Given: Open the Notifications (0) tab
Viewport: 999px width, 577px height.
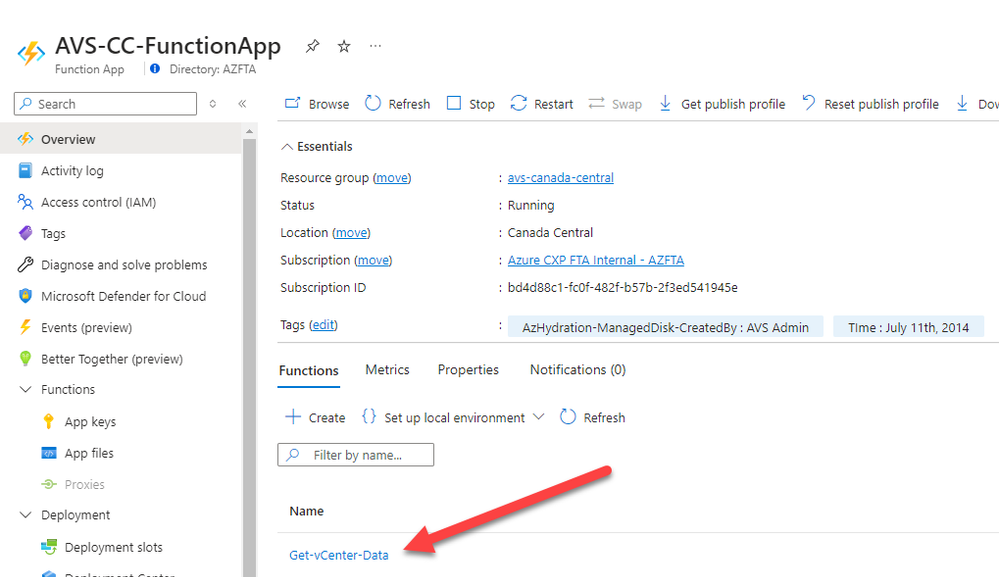Looking at the screenshot, I should click(578, 370).
